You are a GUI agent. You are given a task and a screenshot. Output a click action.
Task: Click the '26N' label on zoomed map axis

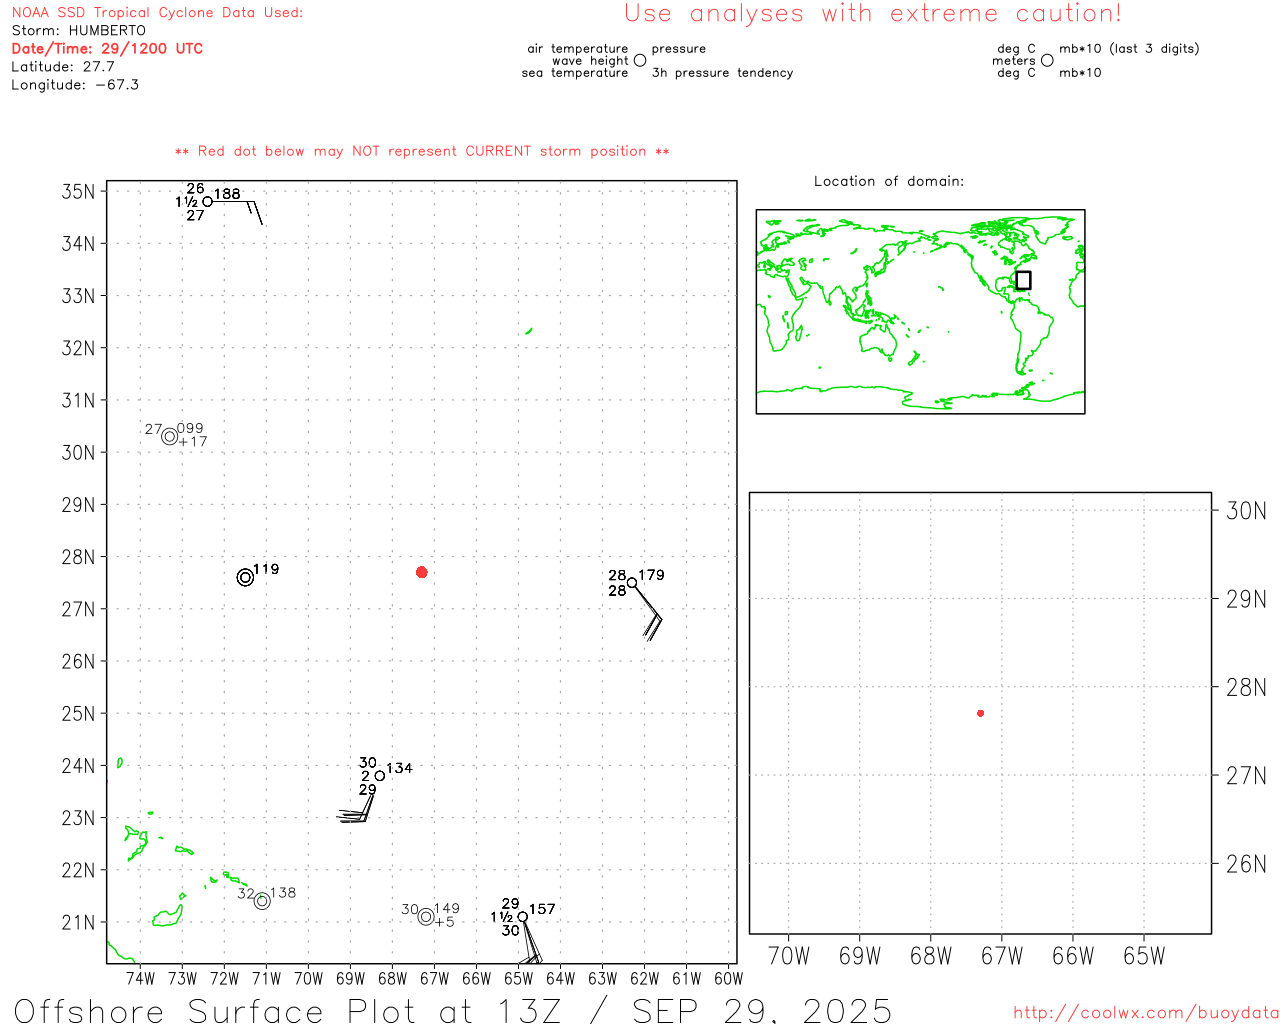(1246, 864)
